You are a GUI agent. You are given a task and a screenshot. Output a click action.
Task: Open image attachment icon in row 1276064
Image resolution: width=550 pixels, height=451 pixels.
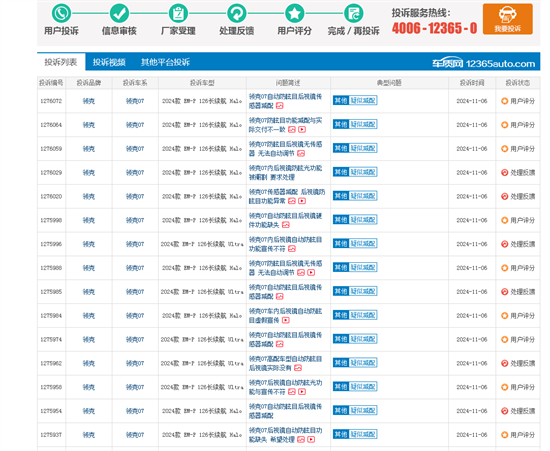pos(292,129)
